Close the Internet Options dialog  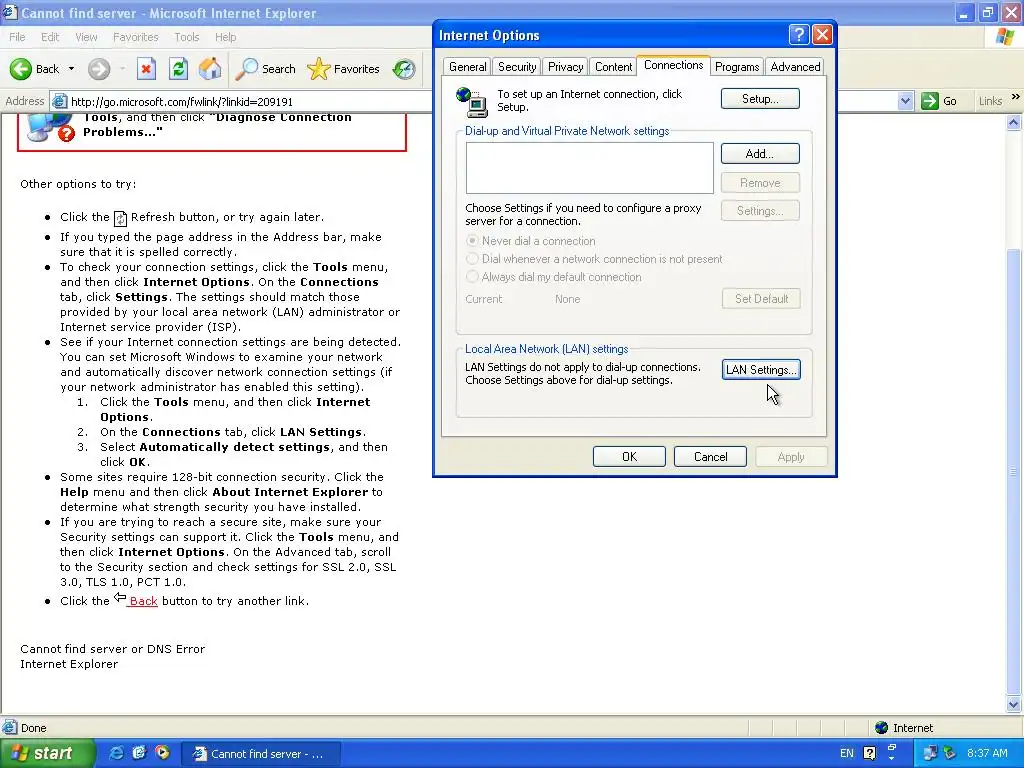[822, 35]
